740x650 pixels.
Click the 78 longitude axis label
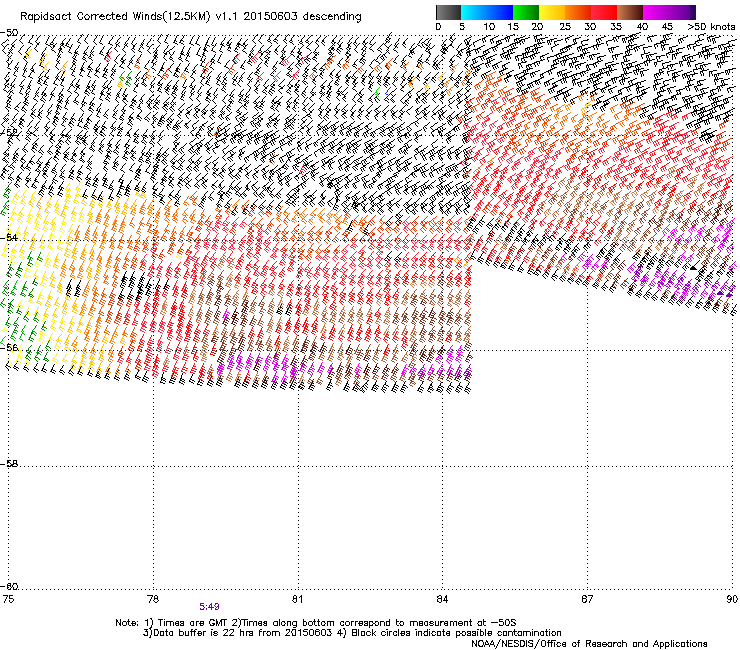(x=153, y=599)
